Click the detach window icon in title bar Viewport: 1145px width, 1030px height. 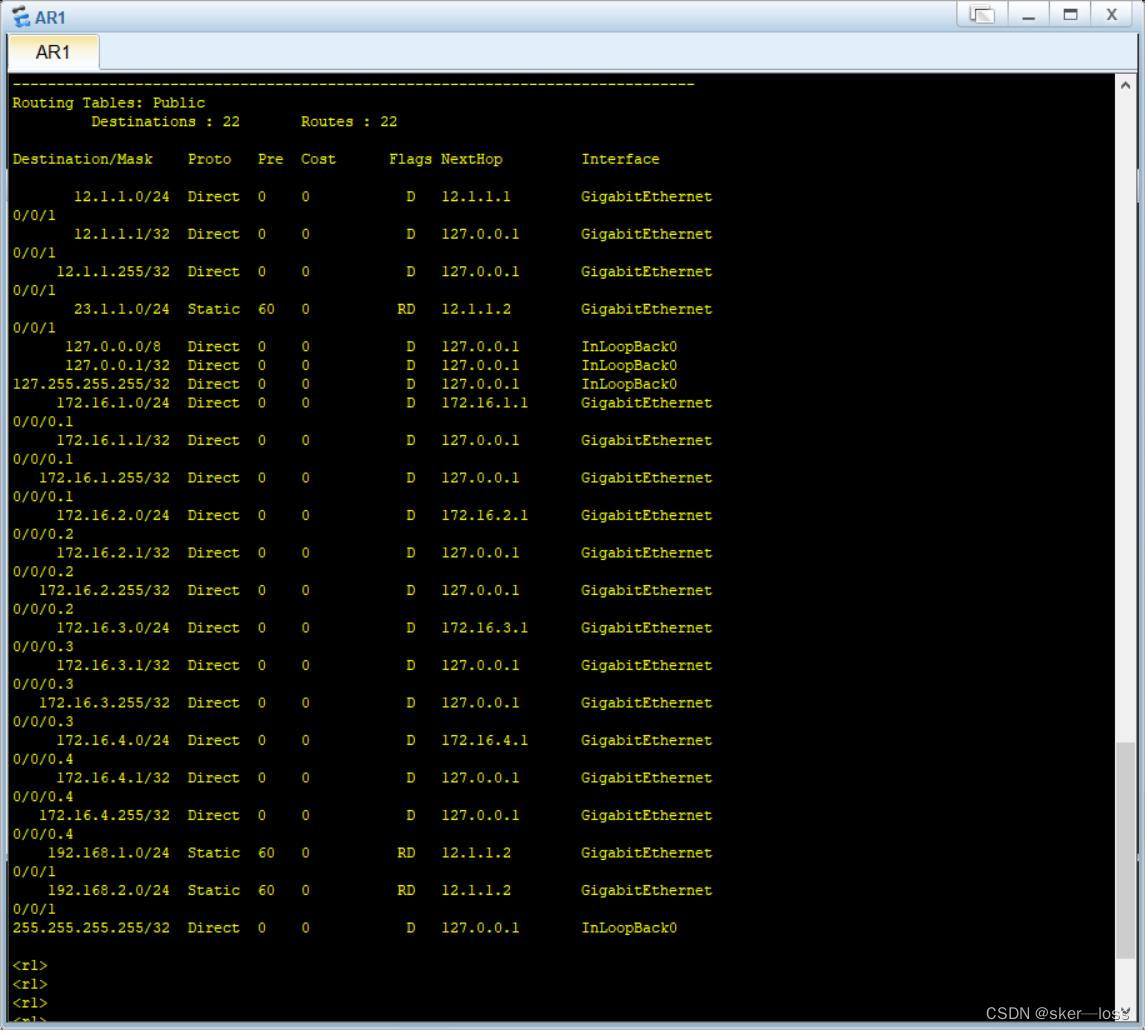(x=982, y=15)
